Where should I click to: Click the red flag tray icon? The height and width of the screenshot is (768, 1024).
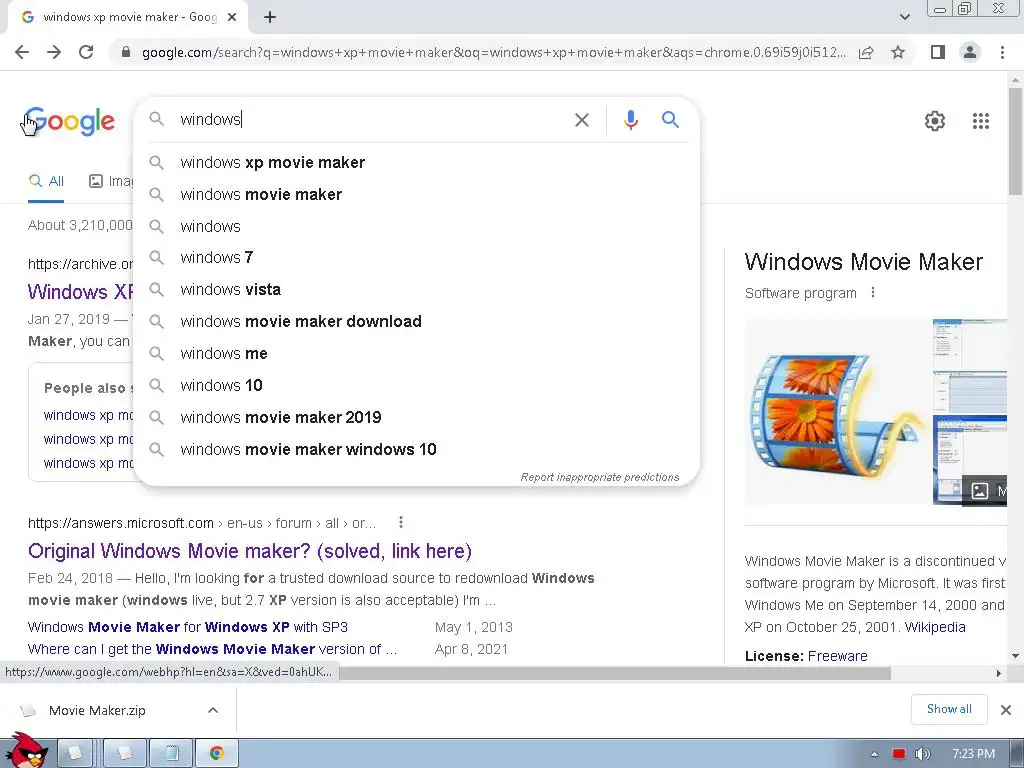(899, 754)
